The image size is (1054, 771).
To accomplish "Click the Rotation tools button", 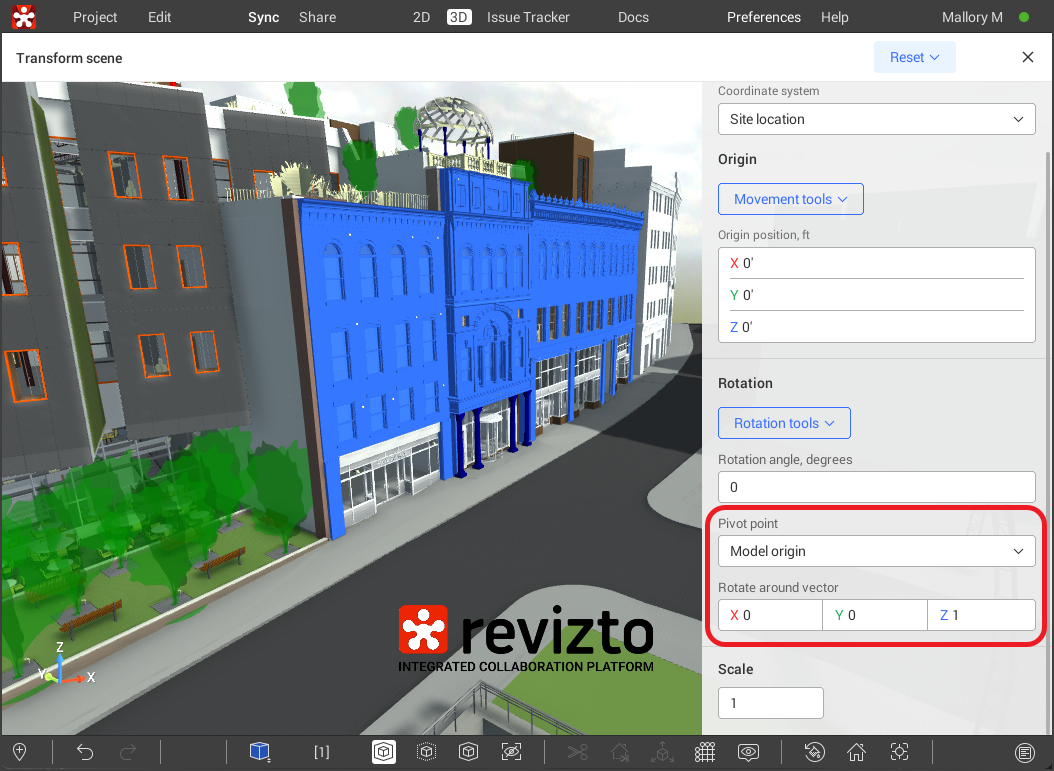I will pyautogui.click(x=784, y=423).
